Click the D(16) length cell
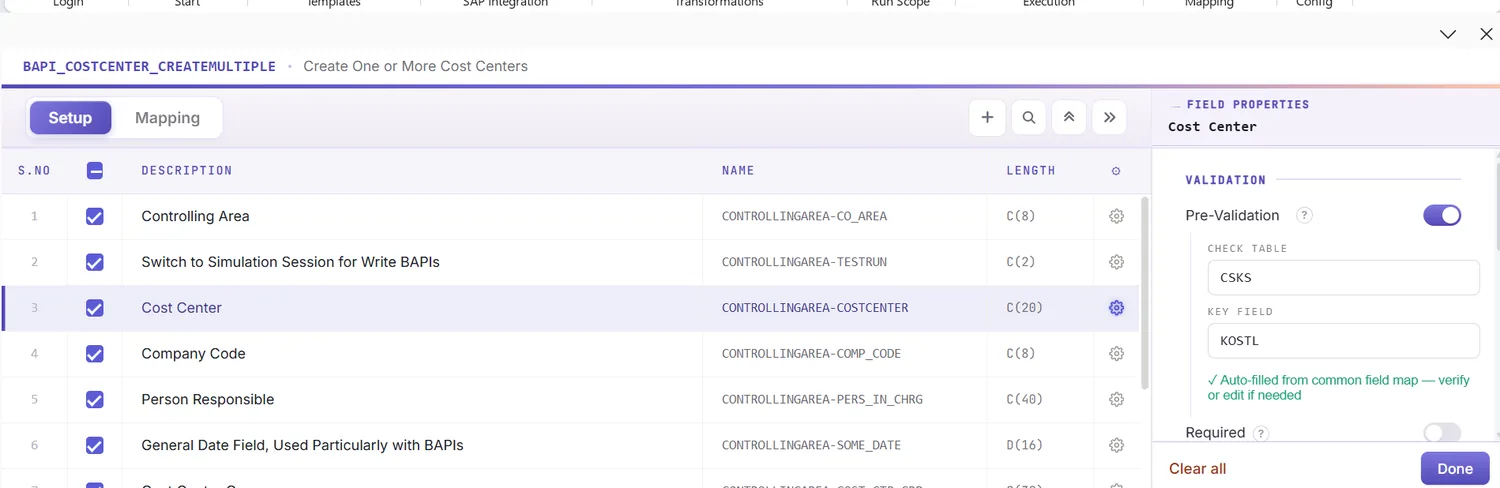This screenshot has width=1500, height=488. point(1024,445)
